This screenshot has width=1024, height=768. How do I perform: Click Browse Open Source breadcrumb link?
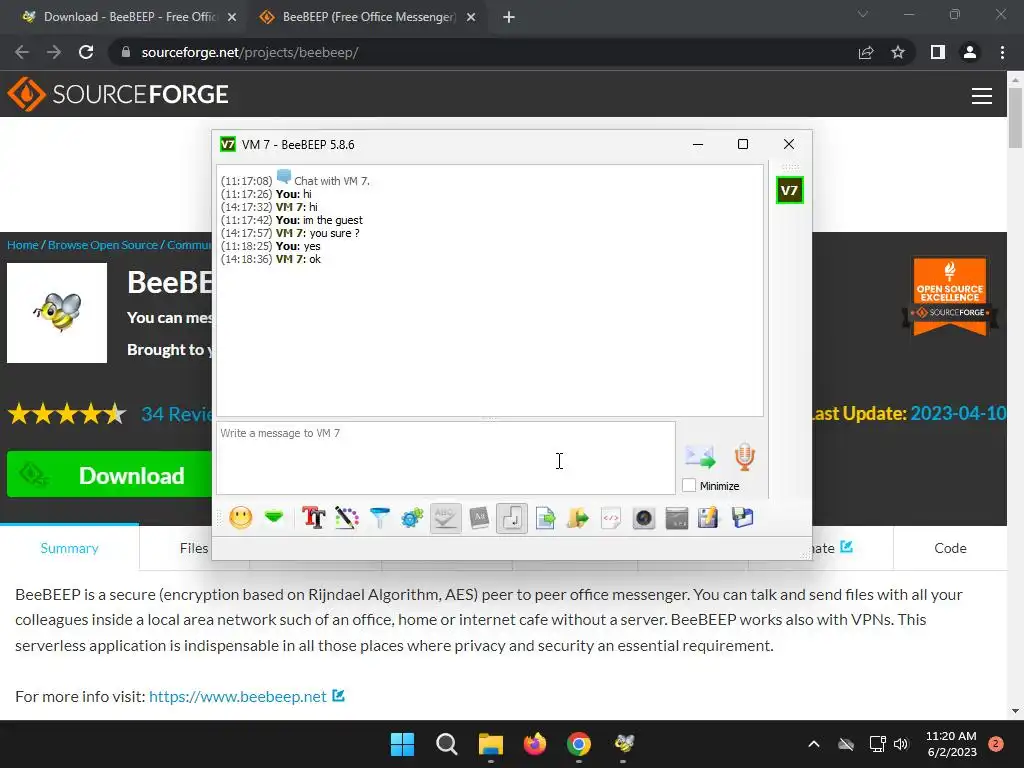[103, 245]
